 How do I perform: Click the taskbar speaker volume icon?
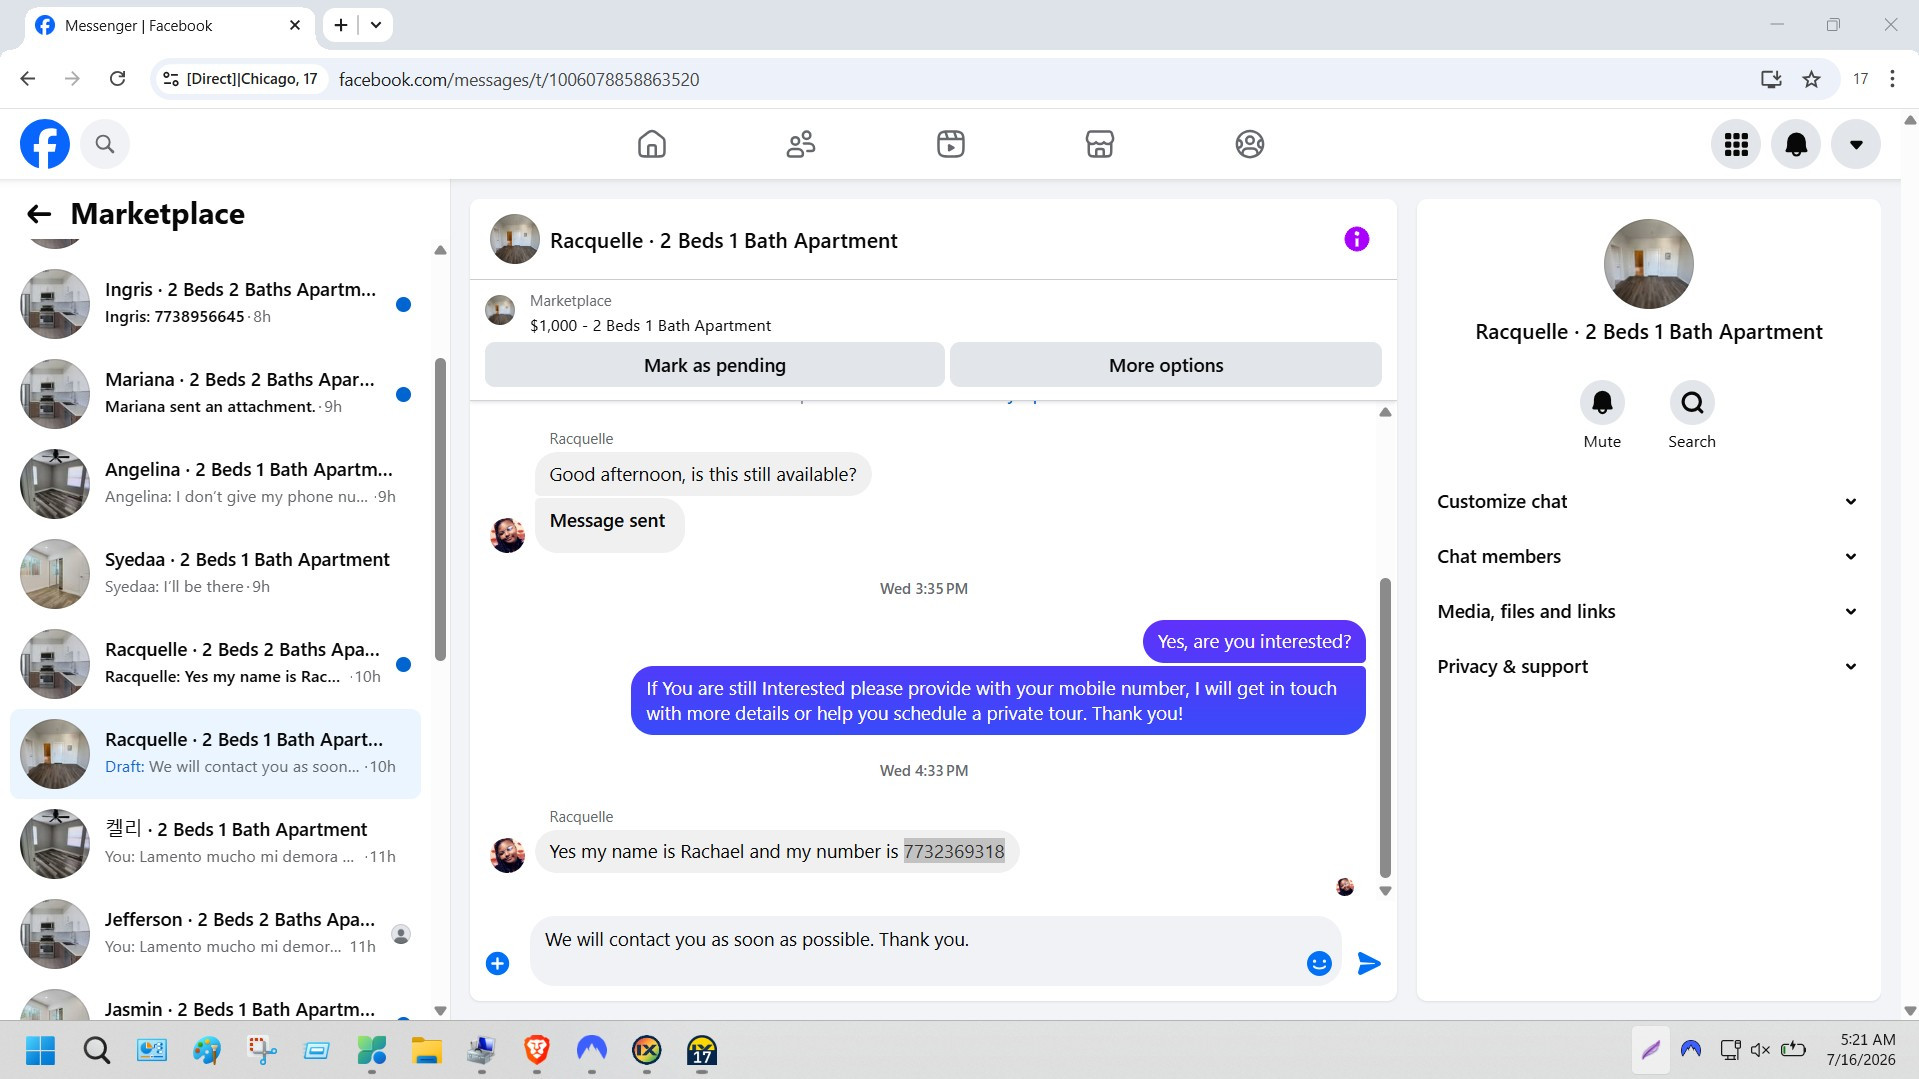click(1761, 1050)
